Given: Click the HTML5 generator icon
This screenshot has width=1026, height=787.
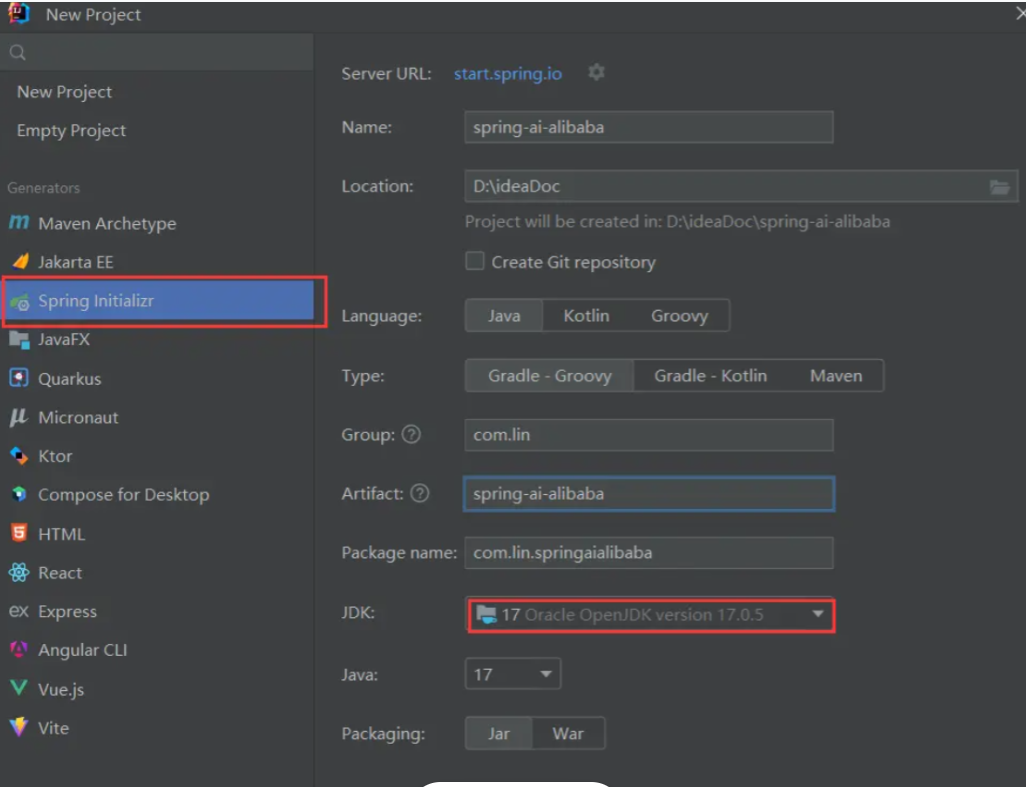Looking at the screenshot, I should click(19, 533).
